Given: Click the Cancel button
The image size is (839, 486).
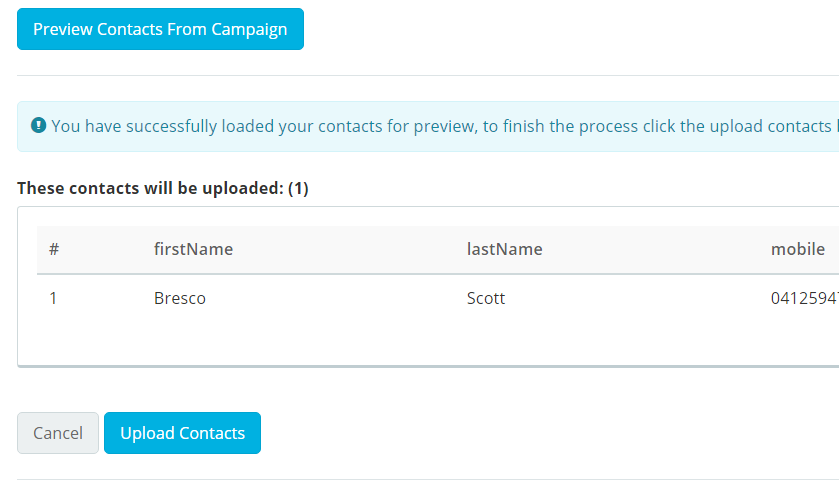Looking at the screenshot, I should tap(58, 433).
